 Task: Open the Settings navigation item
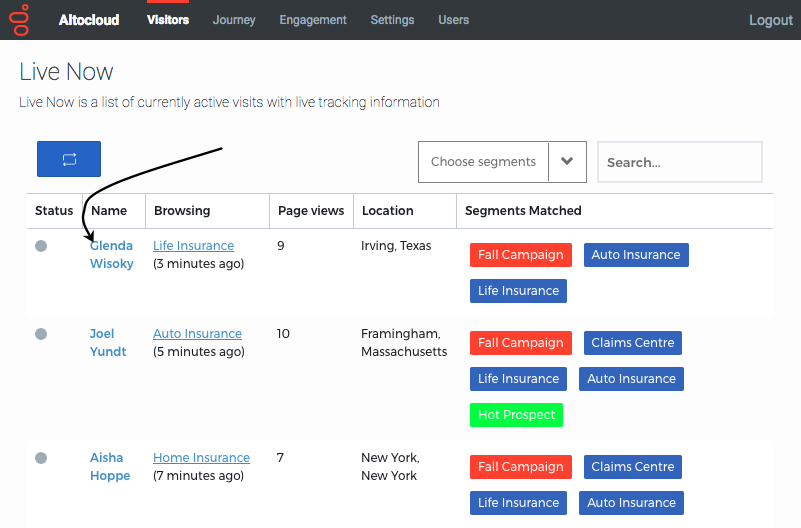coord(392,20)
